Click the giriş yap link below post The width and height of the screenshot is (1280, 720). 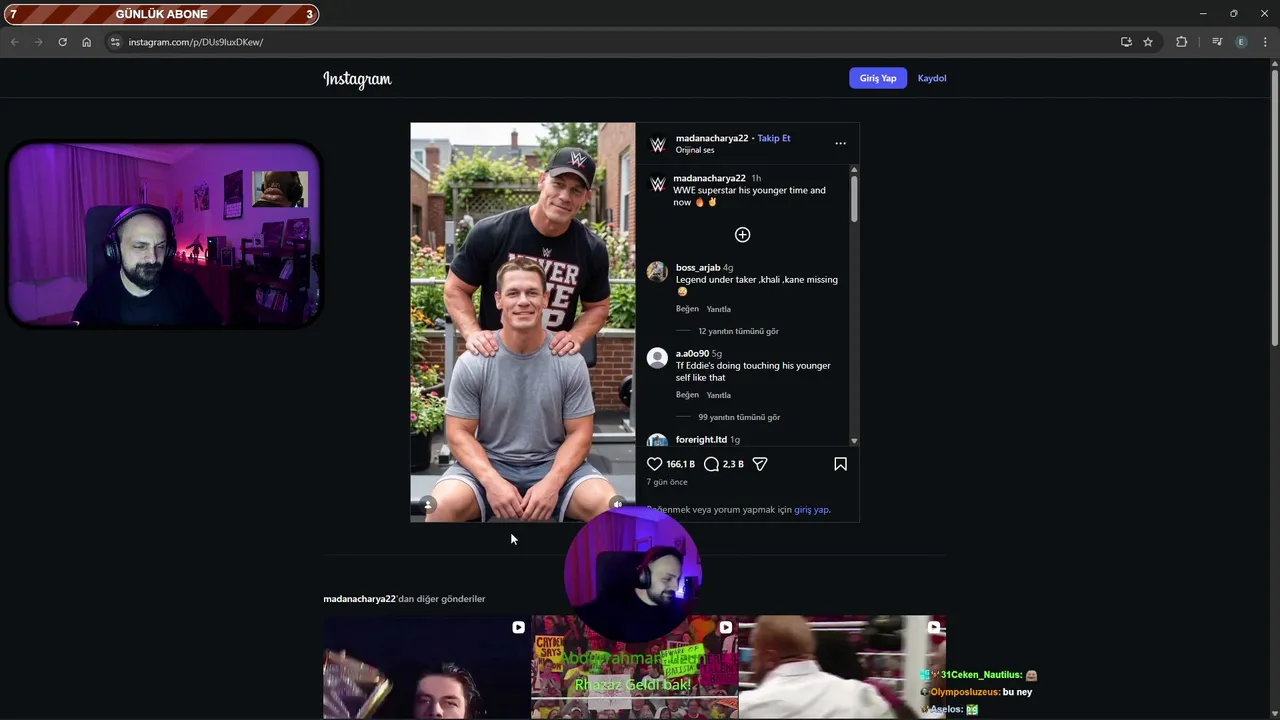click(811, 509)
